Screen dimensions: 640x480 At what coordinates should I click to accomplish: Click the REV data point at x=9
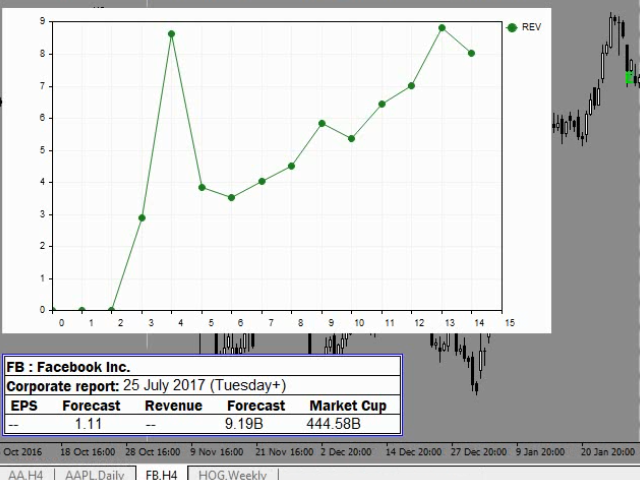point(322,123)
